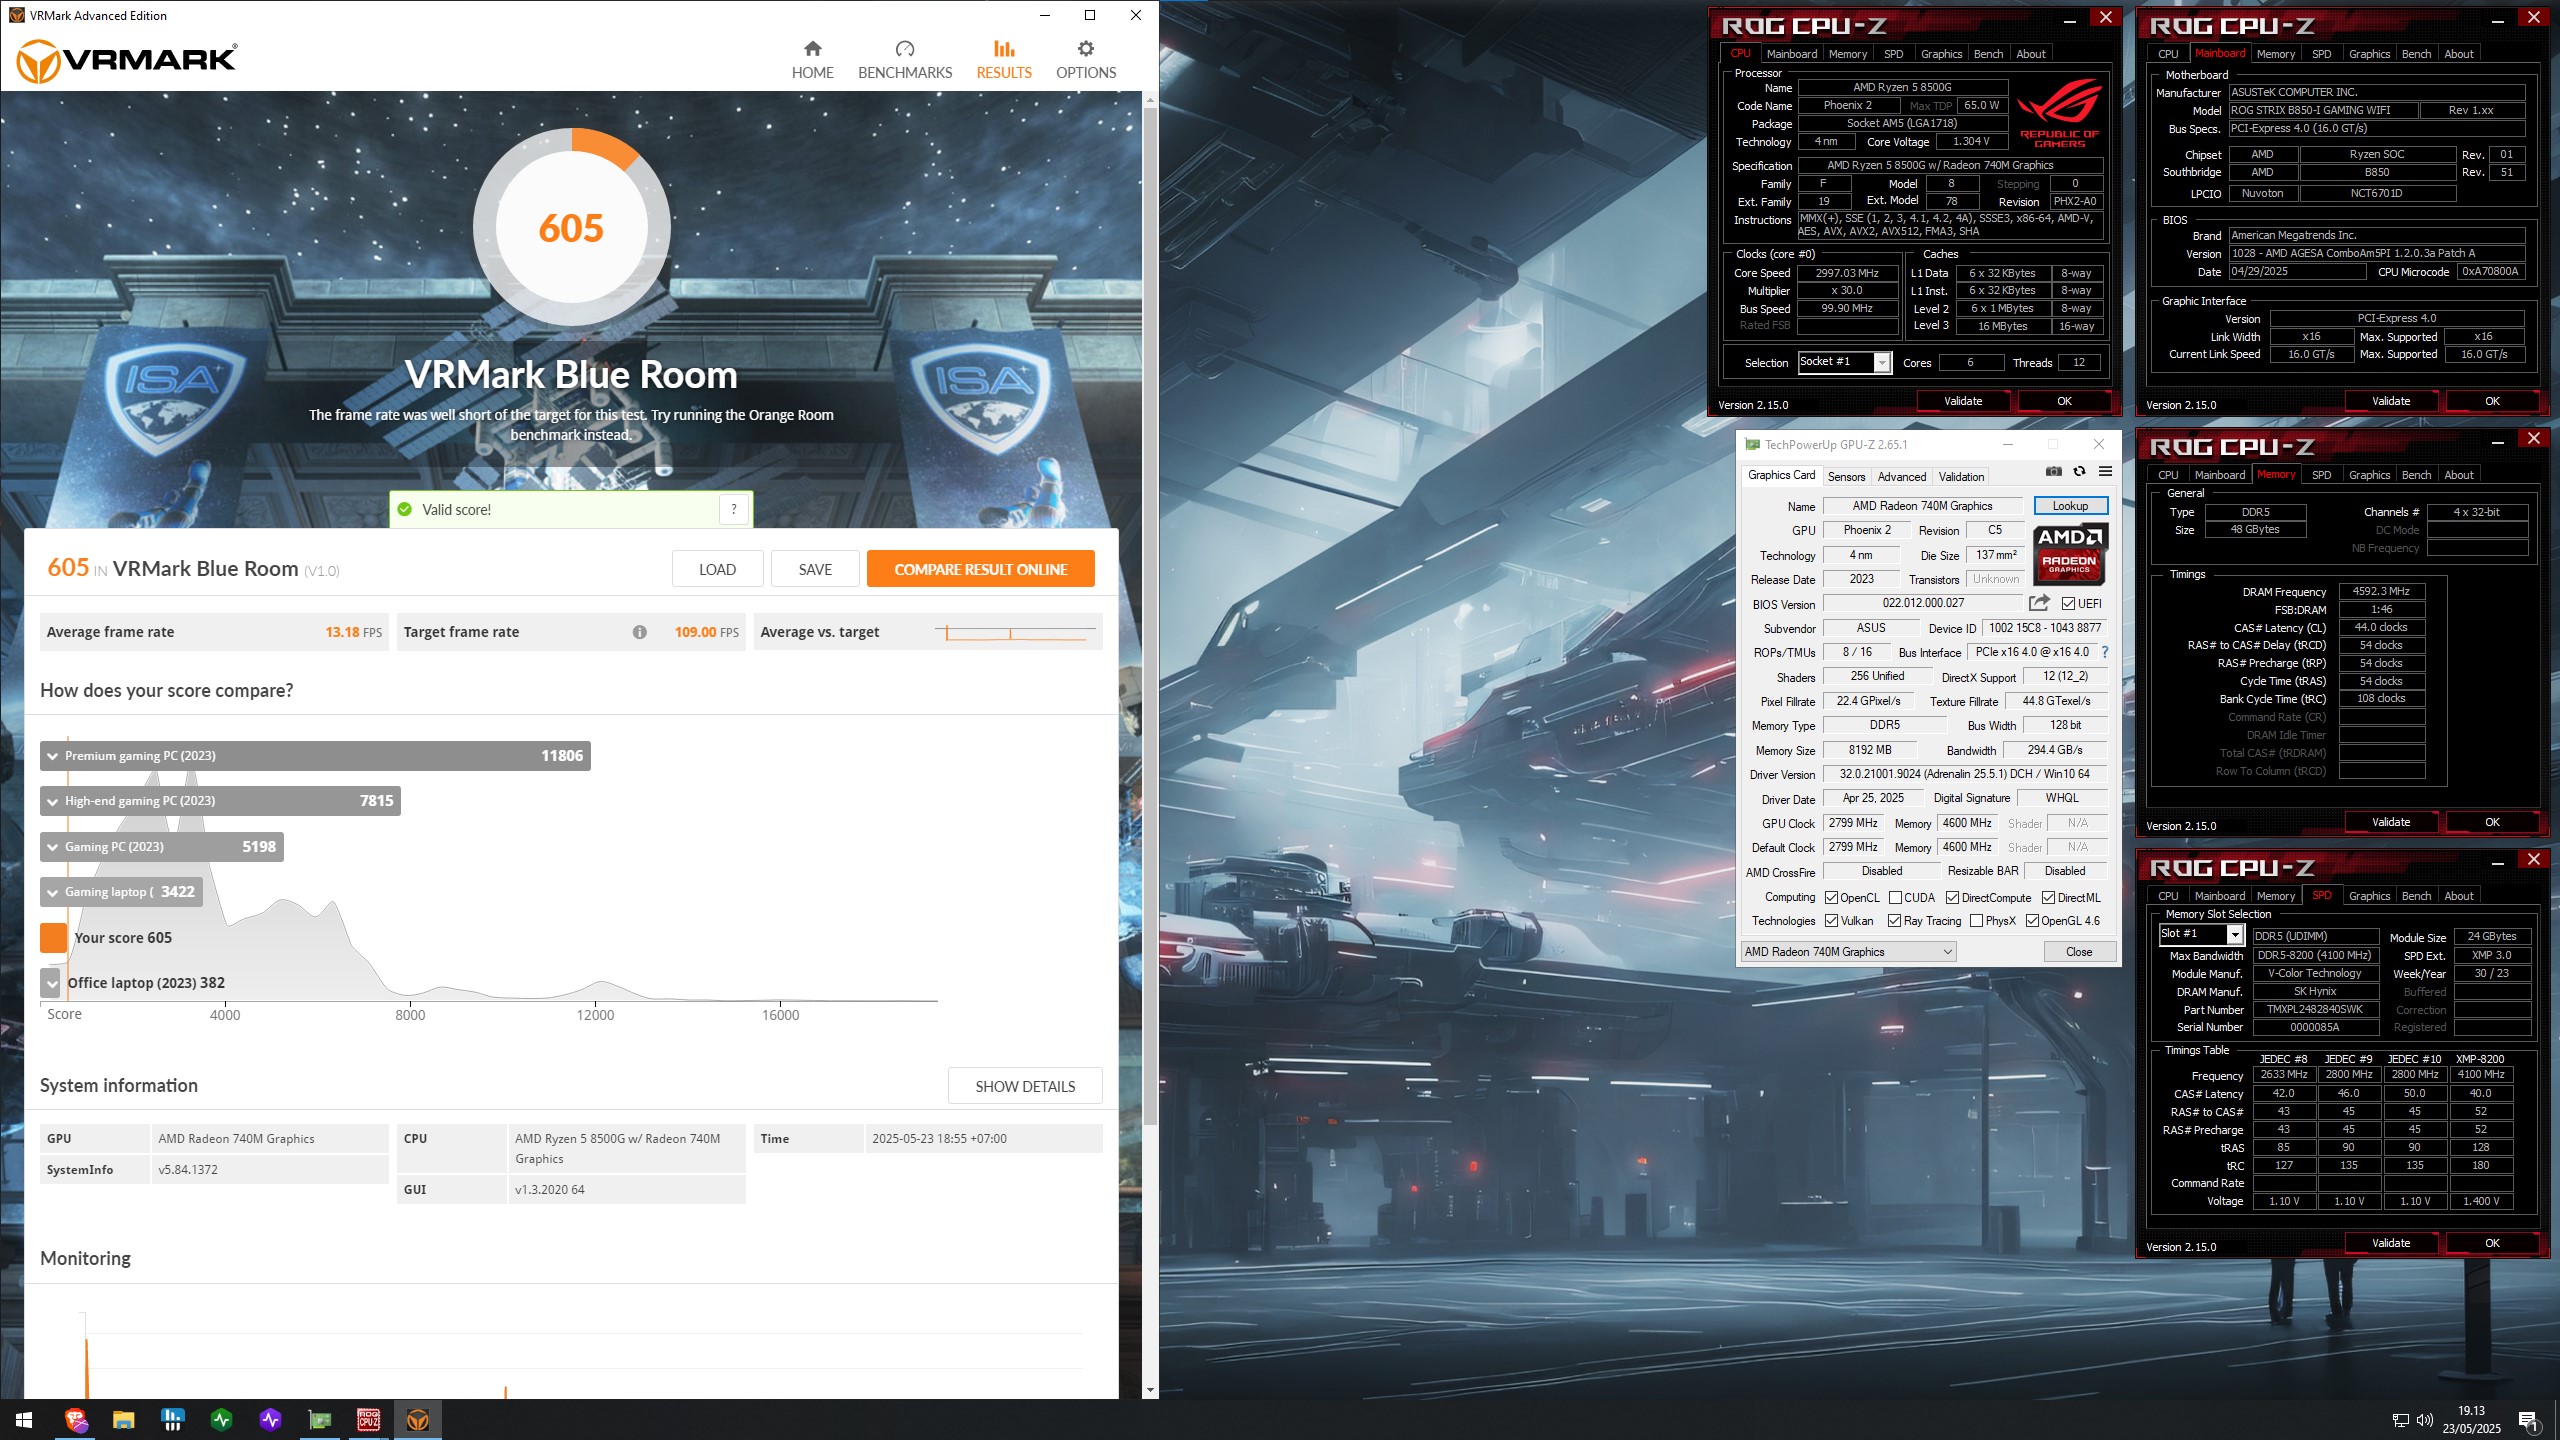Click the volume icon in system tray
This screenshot has height=1440, width=2560.
tap(2425, 1420)
